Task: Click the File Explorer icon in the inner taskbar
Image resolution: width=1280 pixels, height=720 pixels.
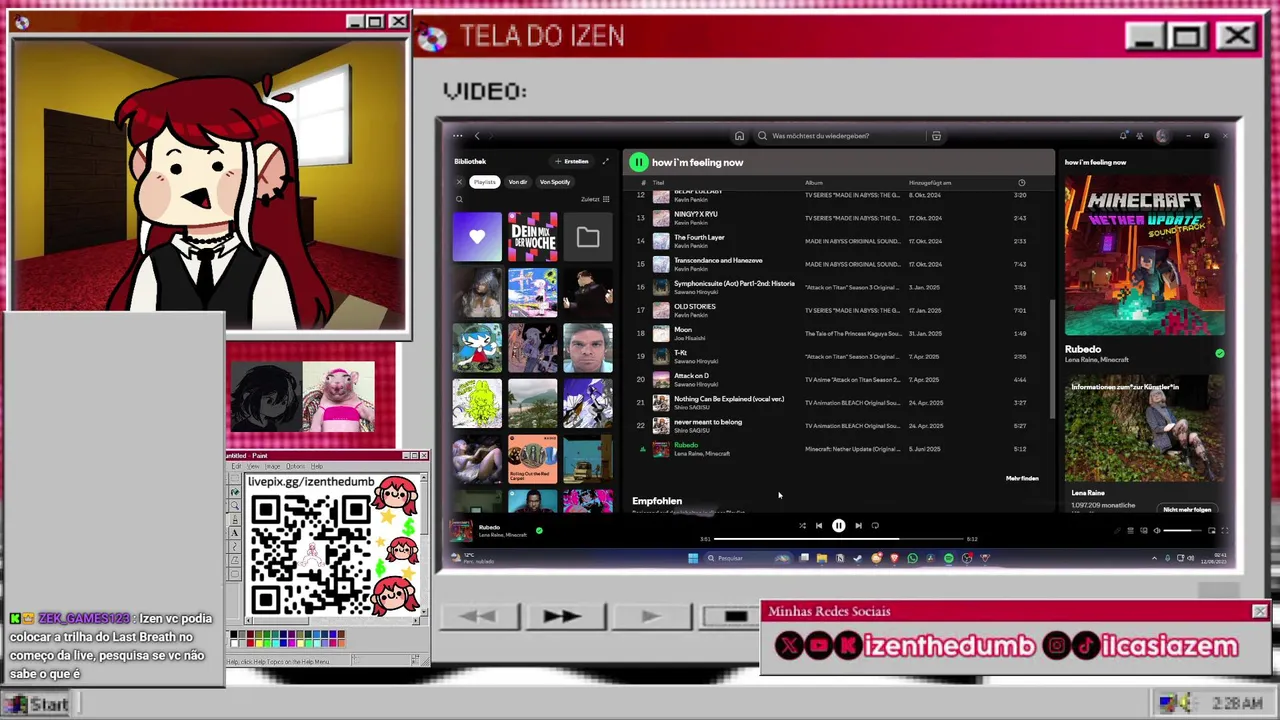Action: click(821, 558)
